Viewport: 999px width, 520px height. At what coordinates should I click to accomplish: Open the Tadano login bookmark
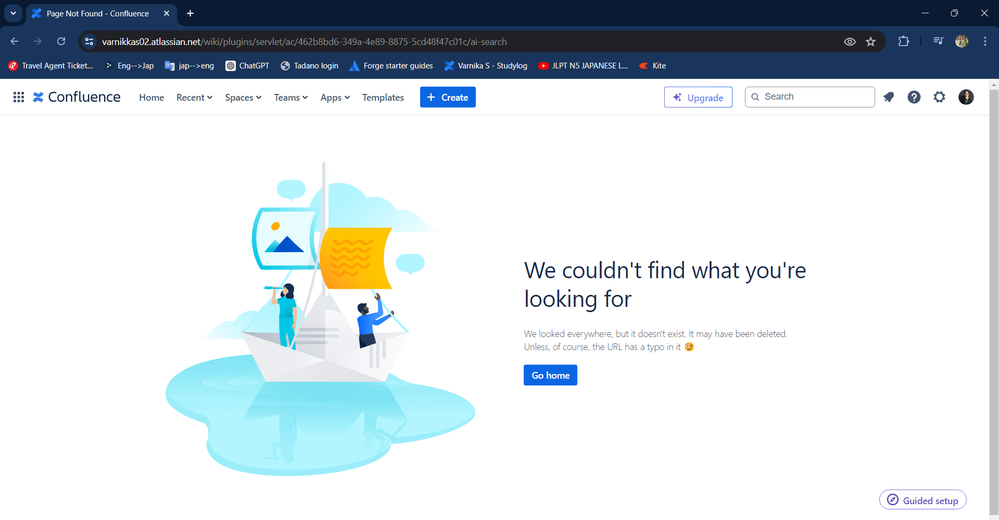coord(310,66)
